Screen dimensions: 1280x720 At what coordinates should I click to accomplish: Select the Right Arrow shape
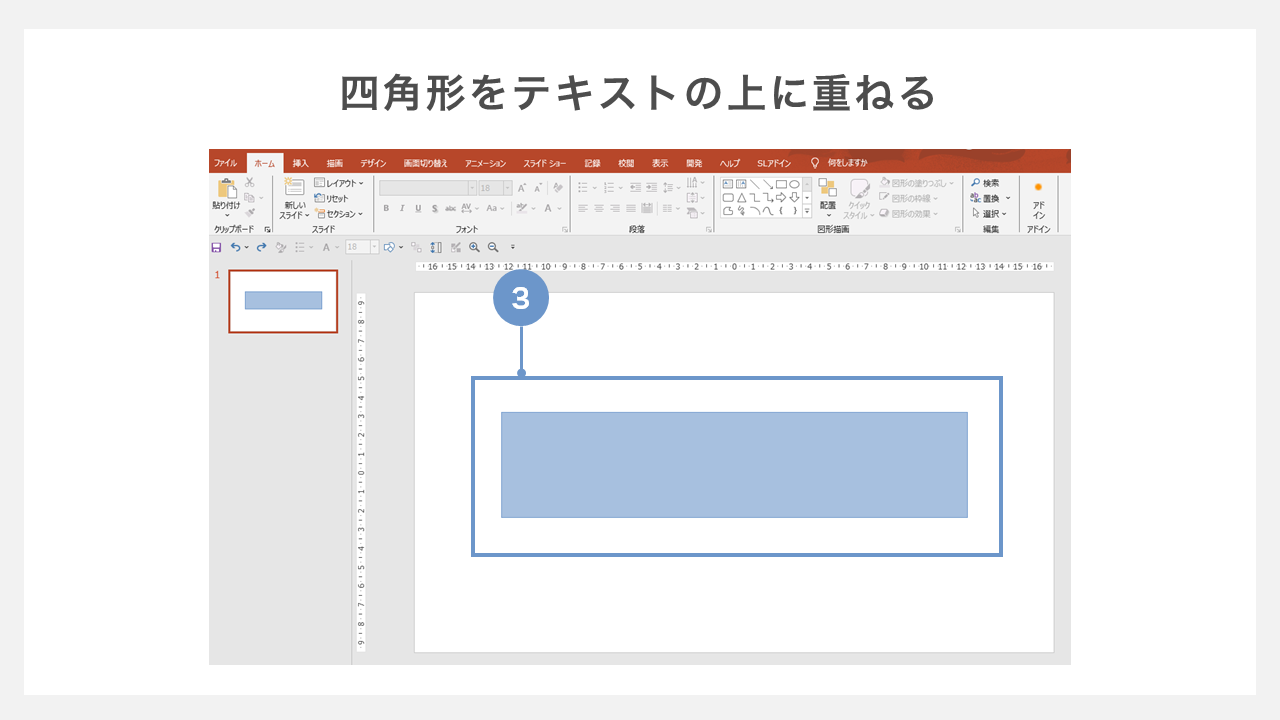(x=781, y=198)
